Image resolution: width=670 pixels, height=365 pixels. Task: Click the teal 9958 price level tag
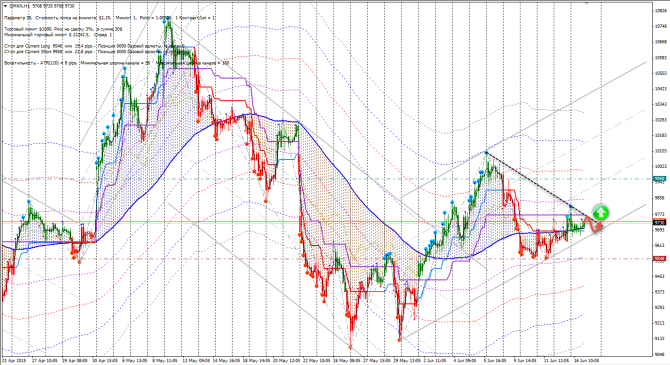pos(659,179)
